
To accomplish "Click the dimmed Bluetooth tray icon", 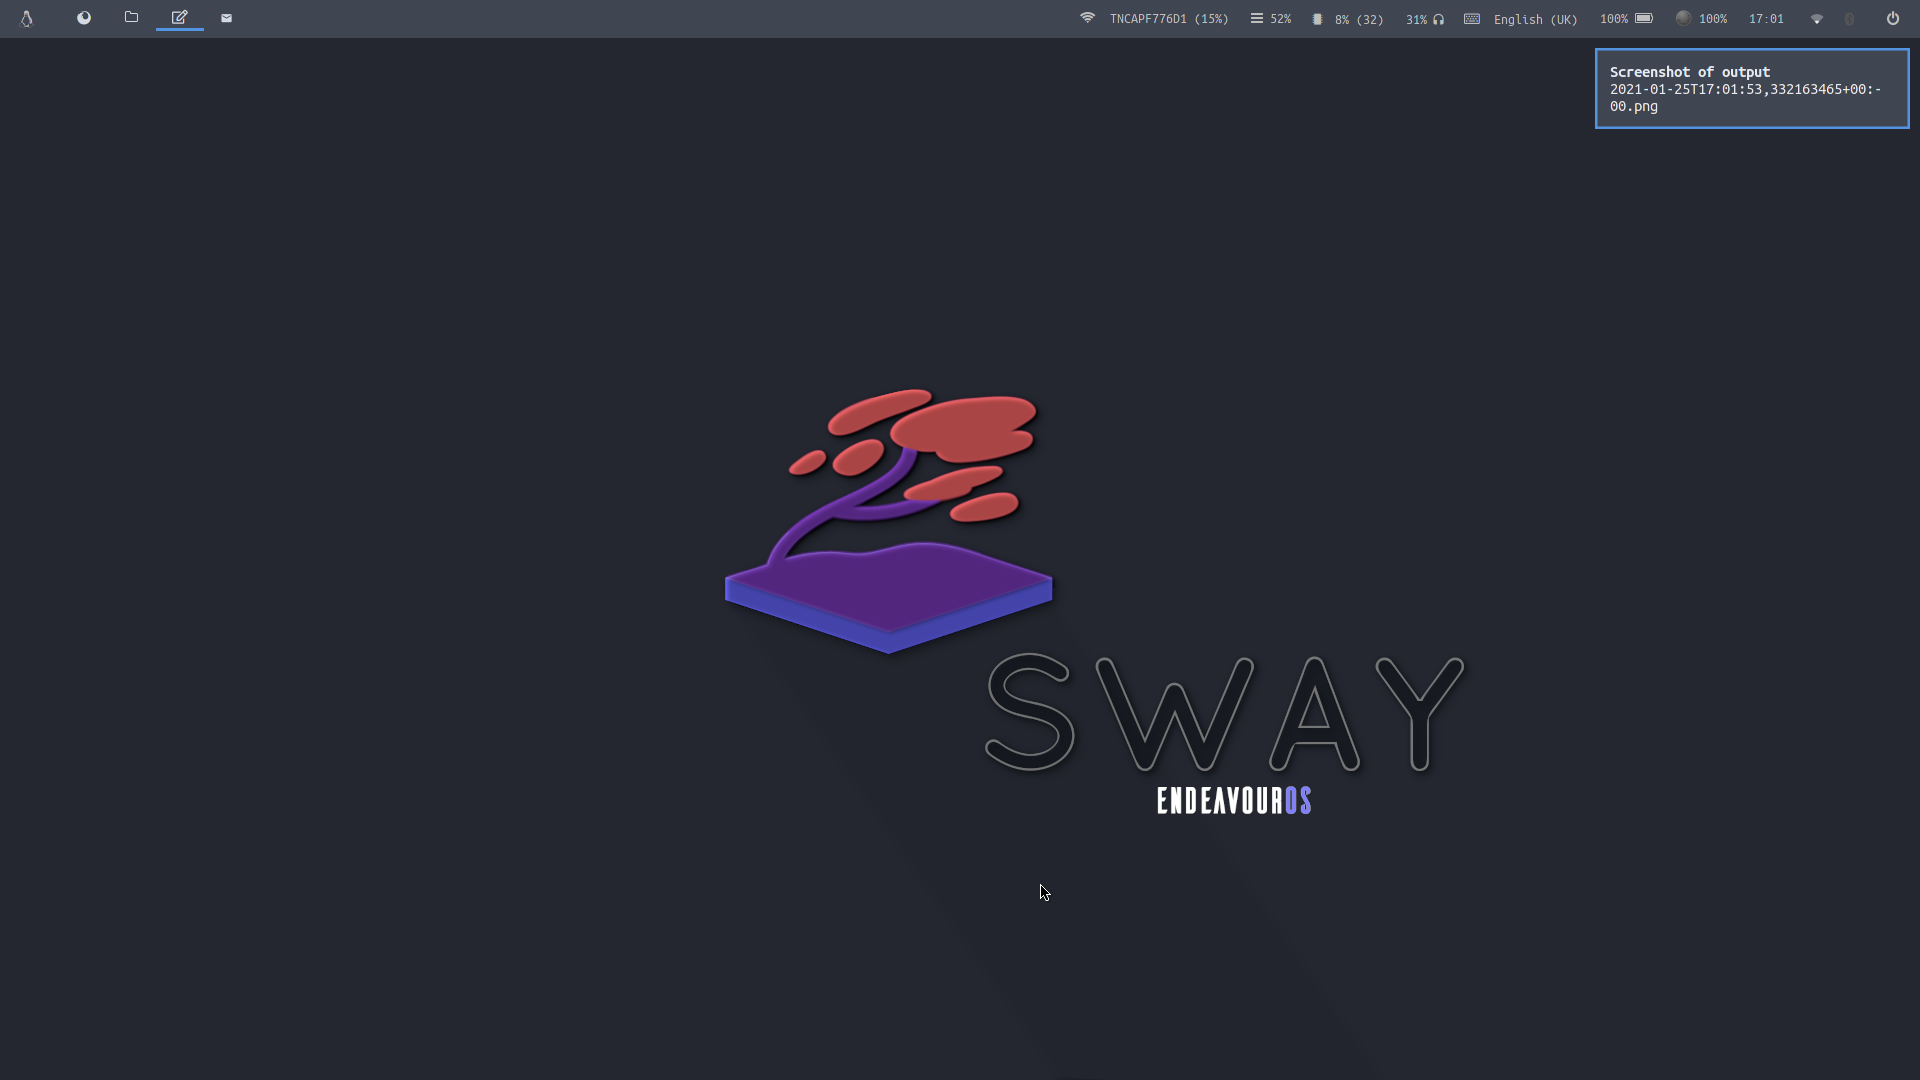I will (x=1849, y=19).
